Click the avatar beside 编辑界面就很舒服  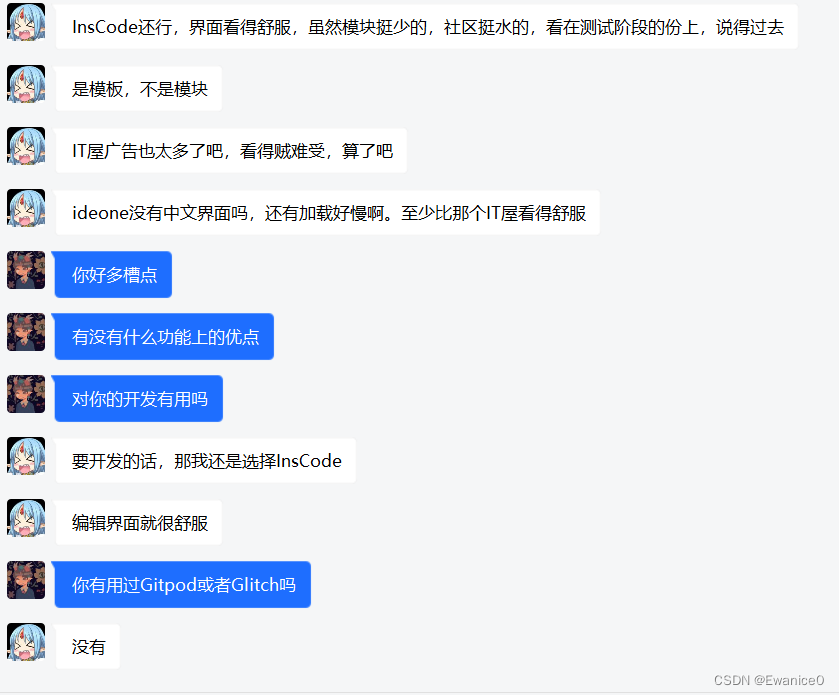tap(26, 518)
